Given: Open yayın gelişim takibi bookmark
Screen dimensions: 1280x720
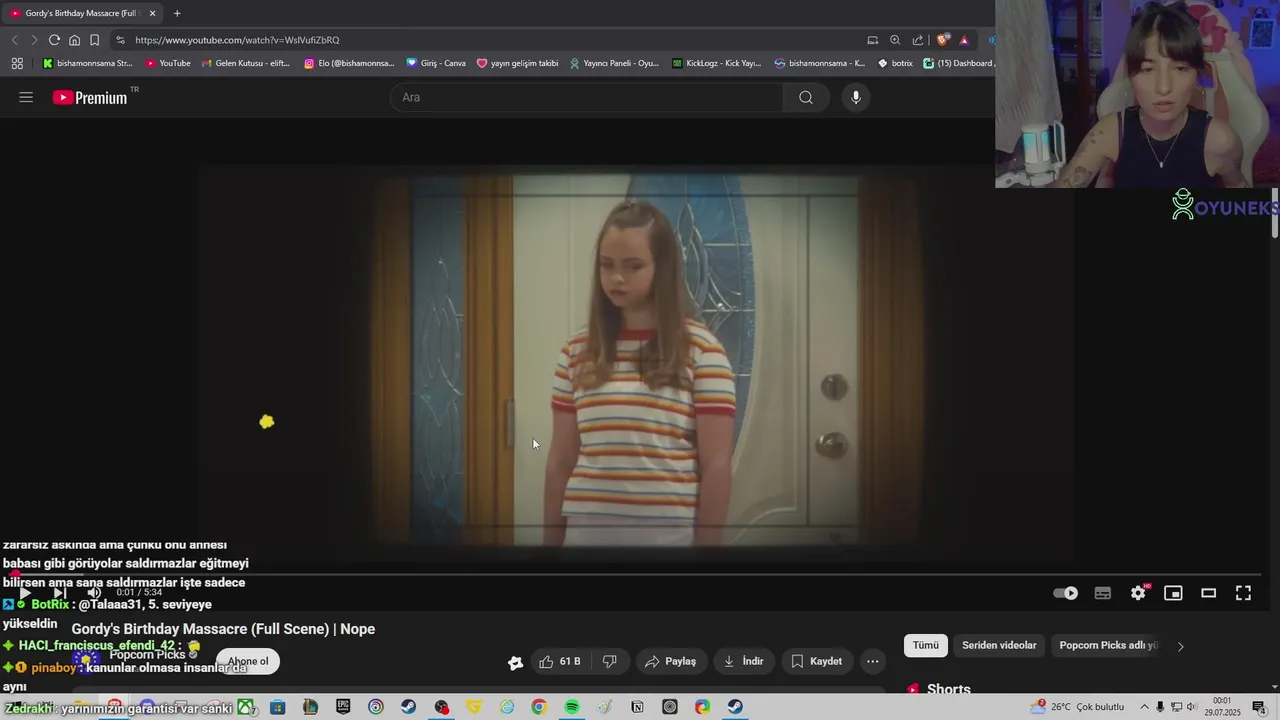Looking at the screenshot, I should point(517,63).
